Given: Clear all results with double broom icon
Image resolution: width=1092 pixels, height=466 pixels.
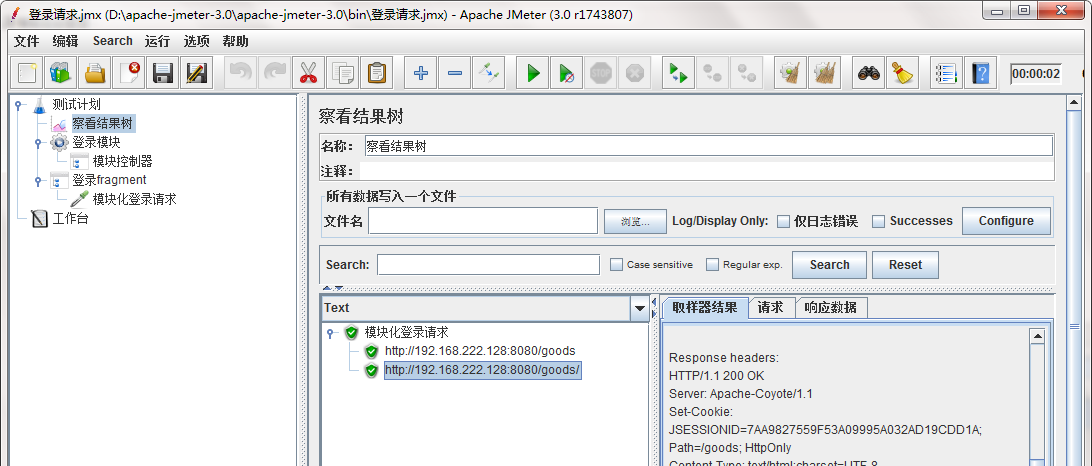Looking at the screenshot, I should click(825, 72).
